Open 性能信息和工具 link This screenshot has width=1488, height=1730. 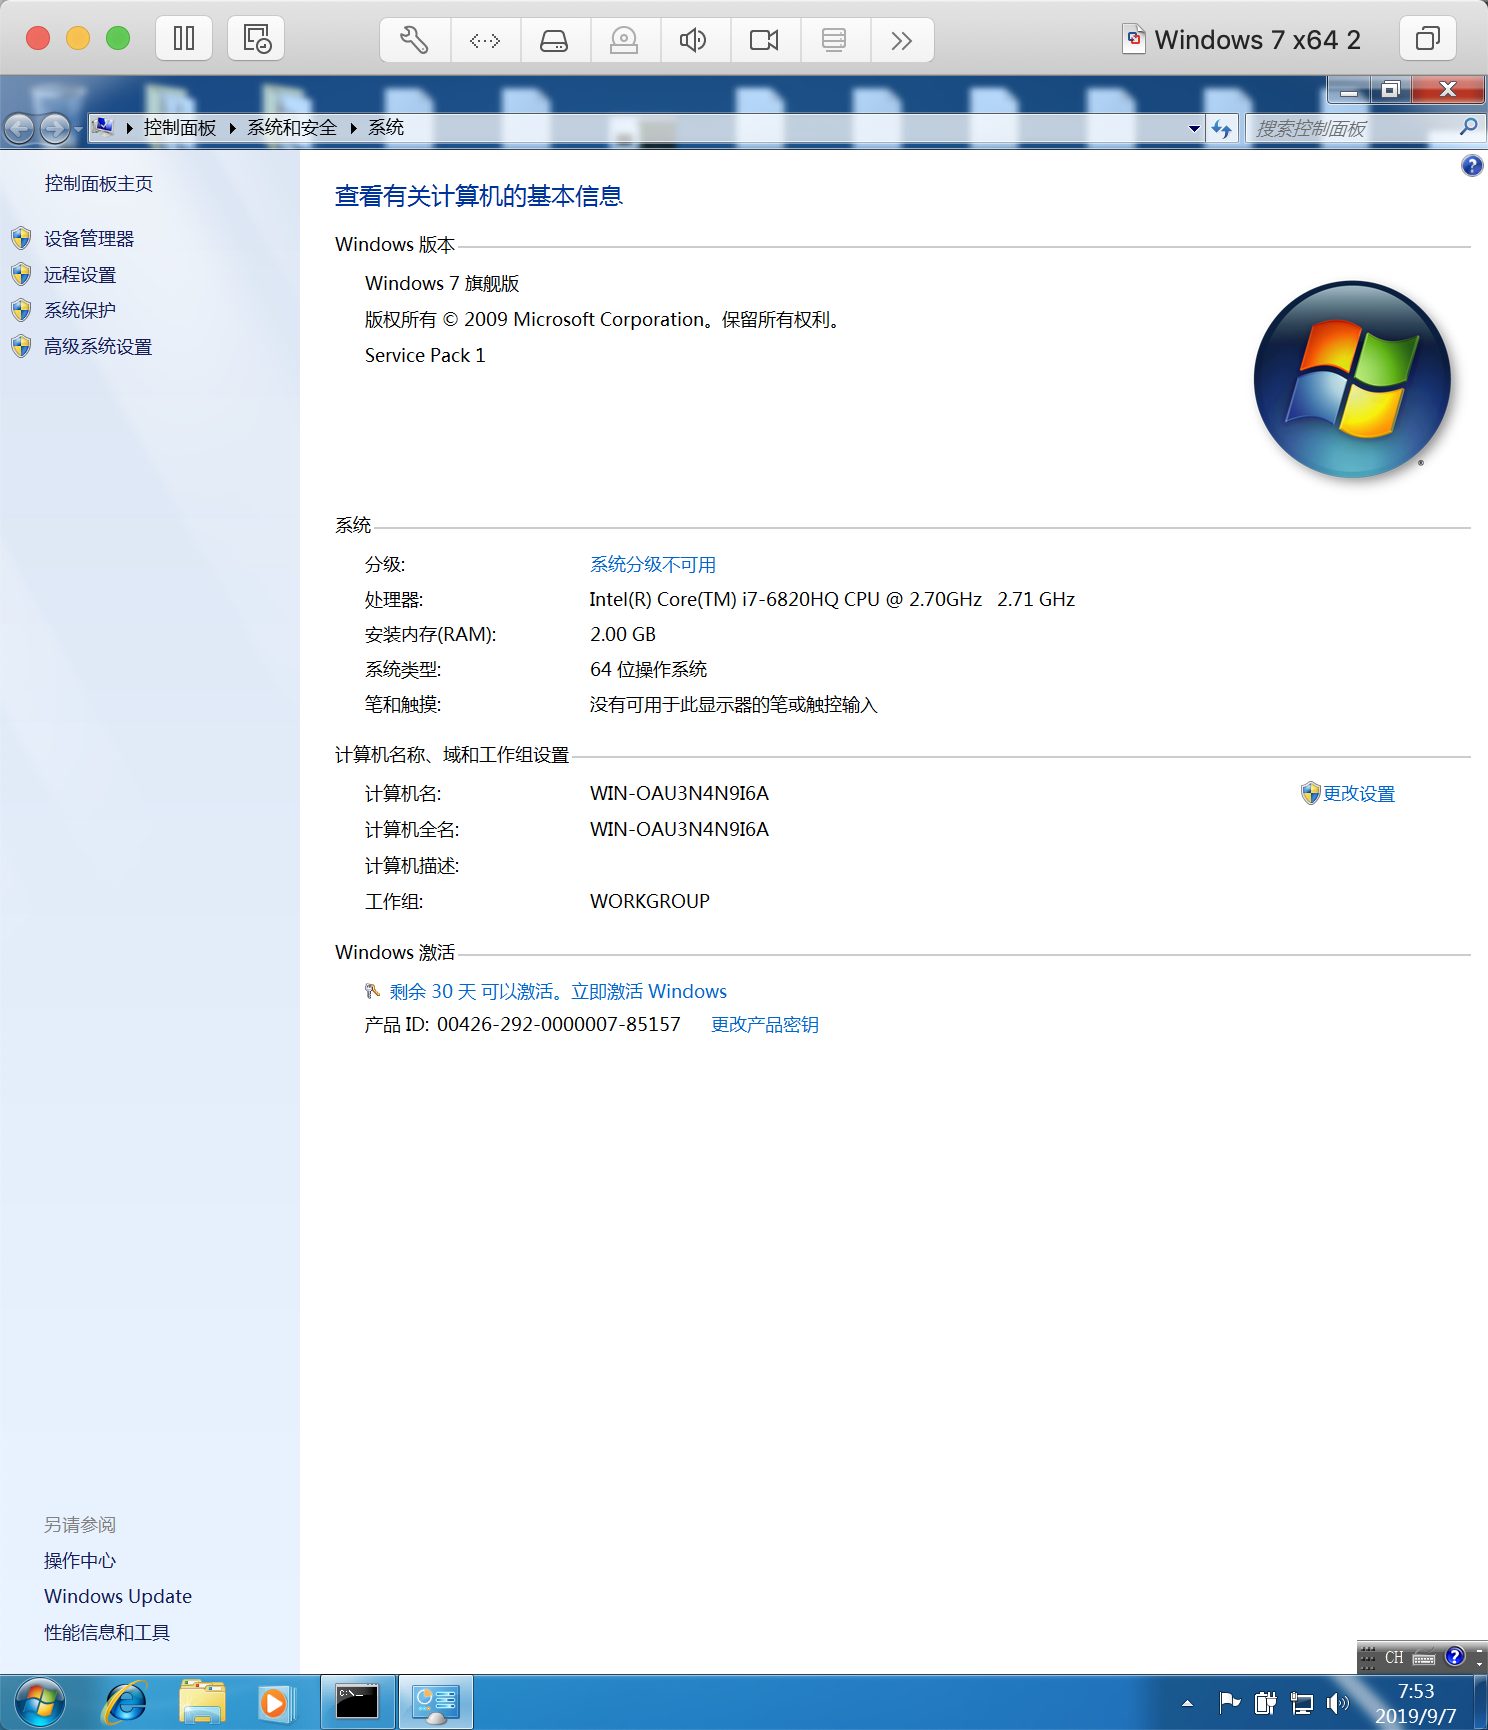click(x=107, y=1633)
